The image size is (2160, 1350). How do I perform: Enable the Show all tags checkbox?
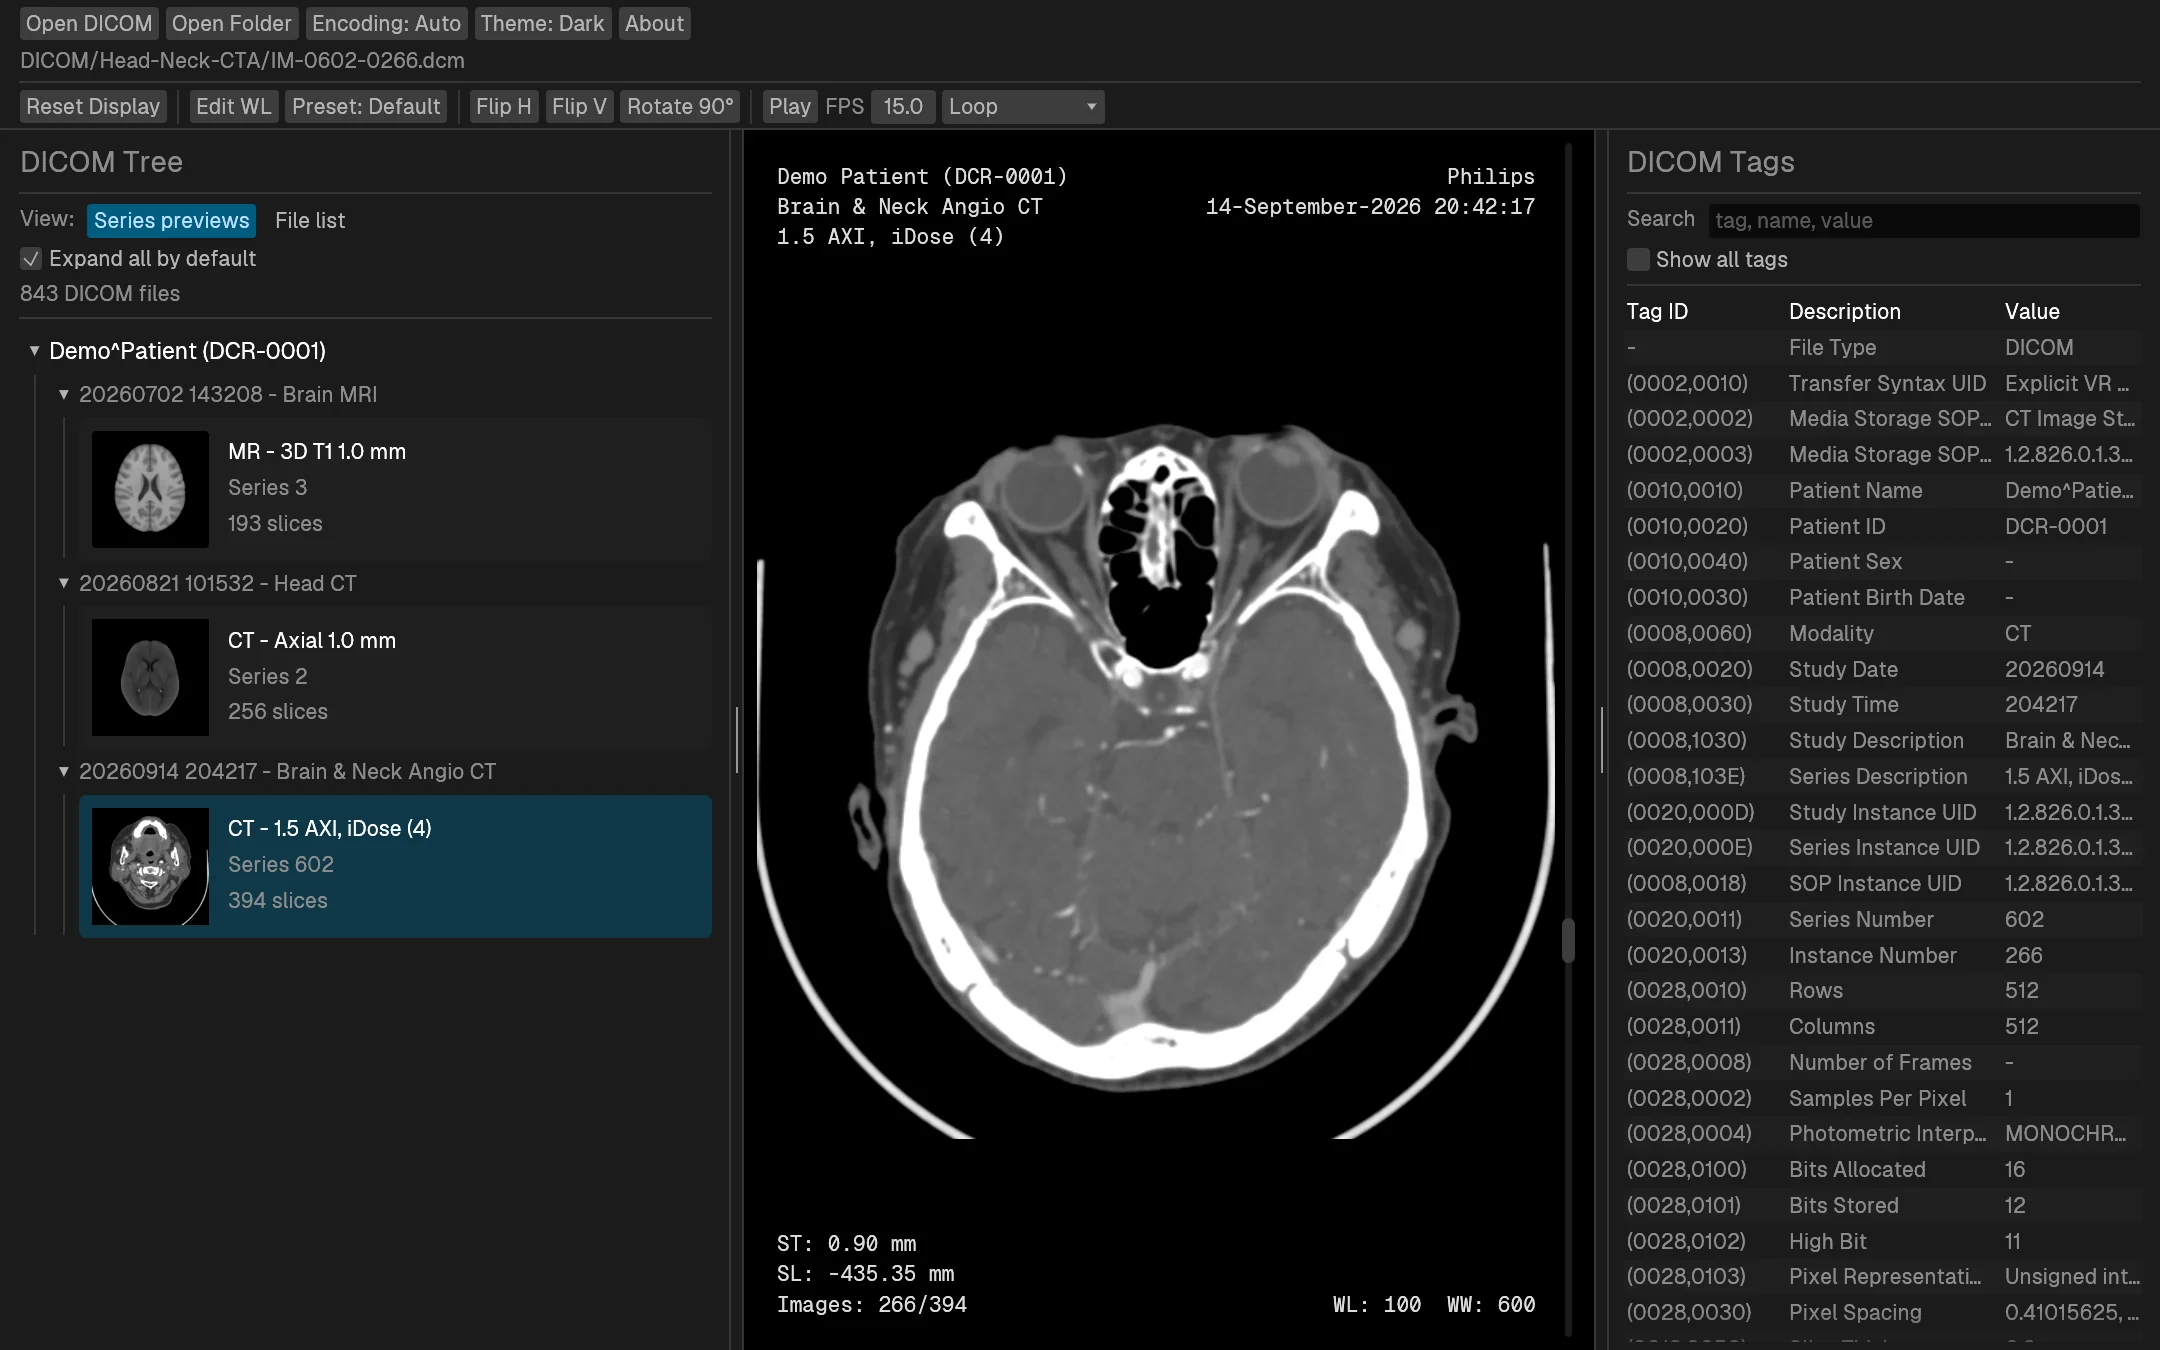point(1638,260)
